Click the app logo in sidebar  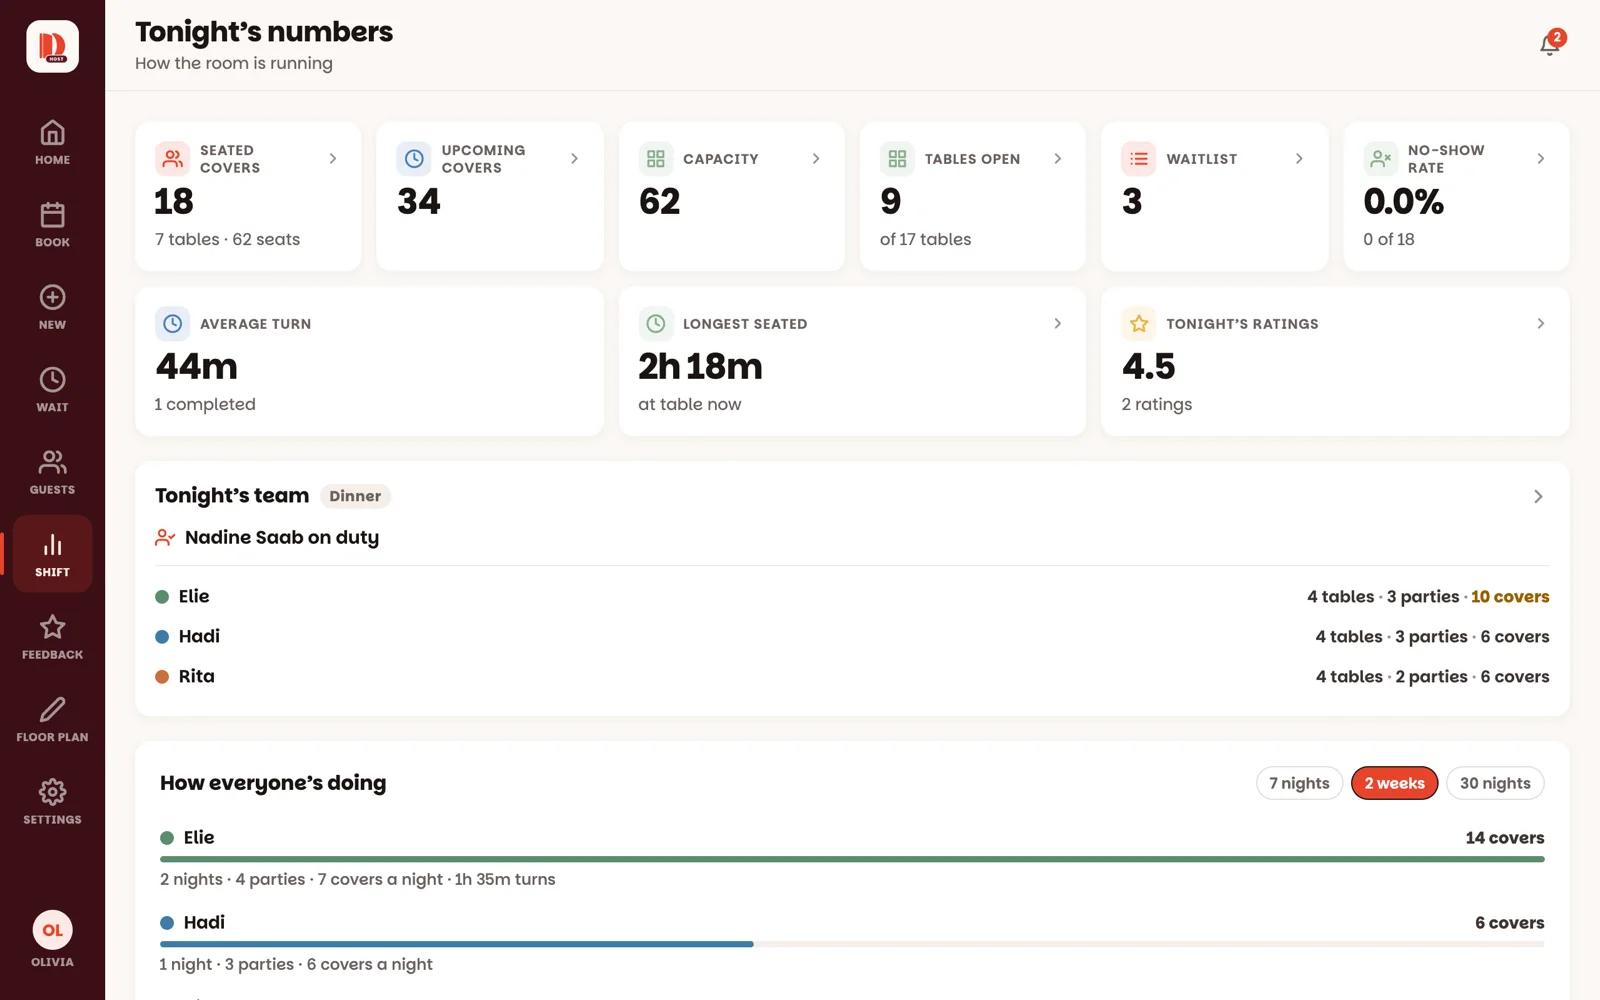[x=52, y=46]
